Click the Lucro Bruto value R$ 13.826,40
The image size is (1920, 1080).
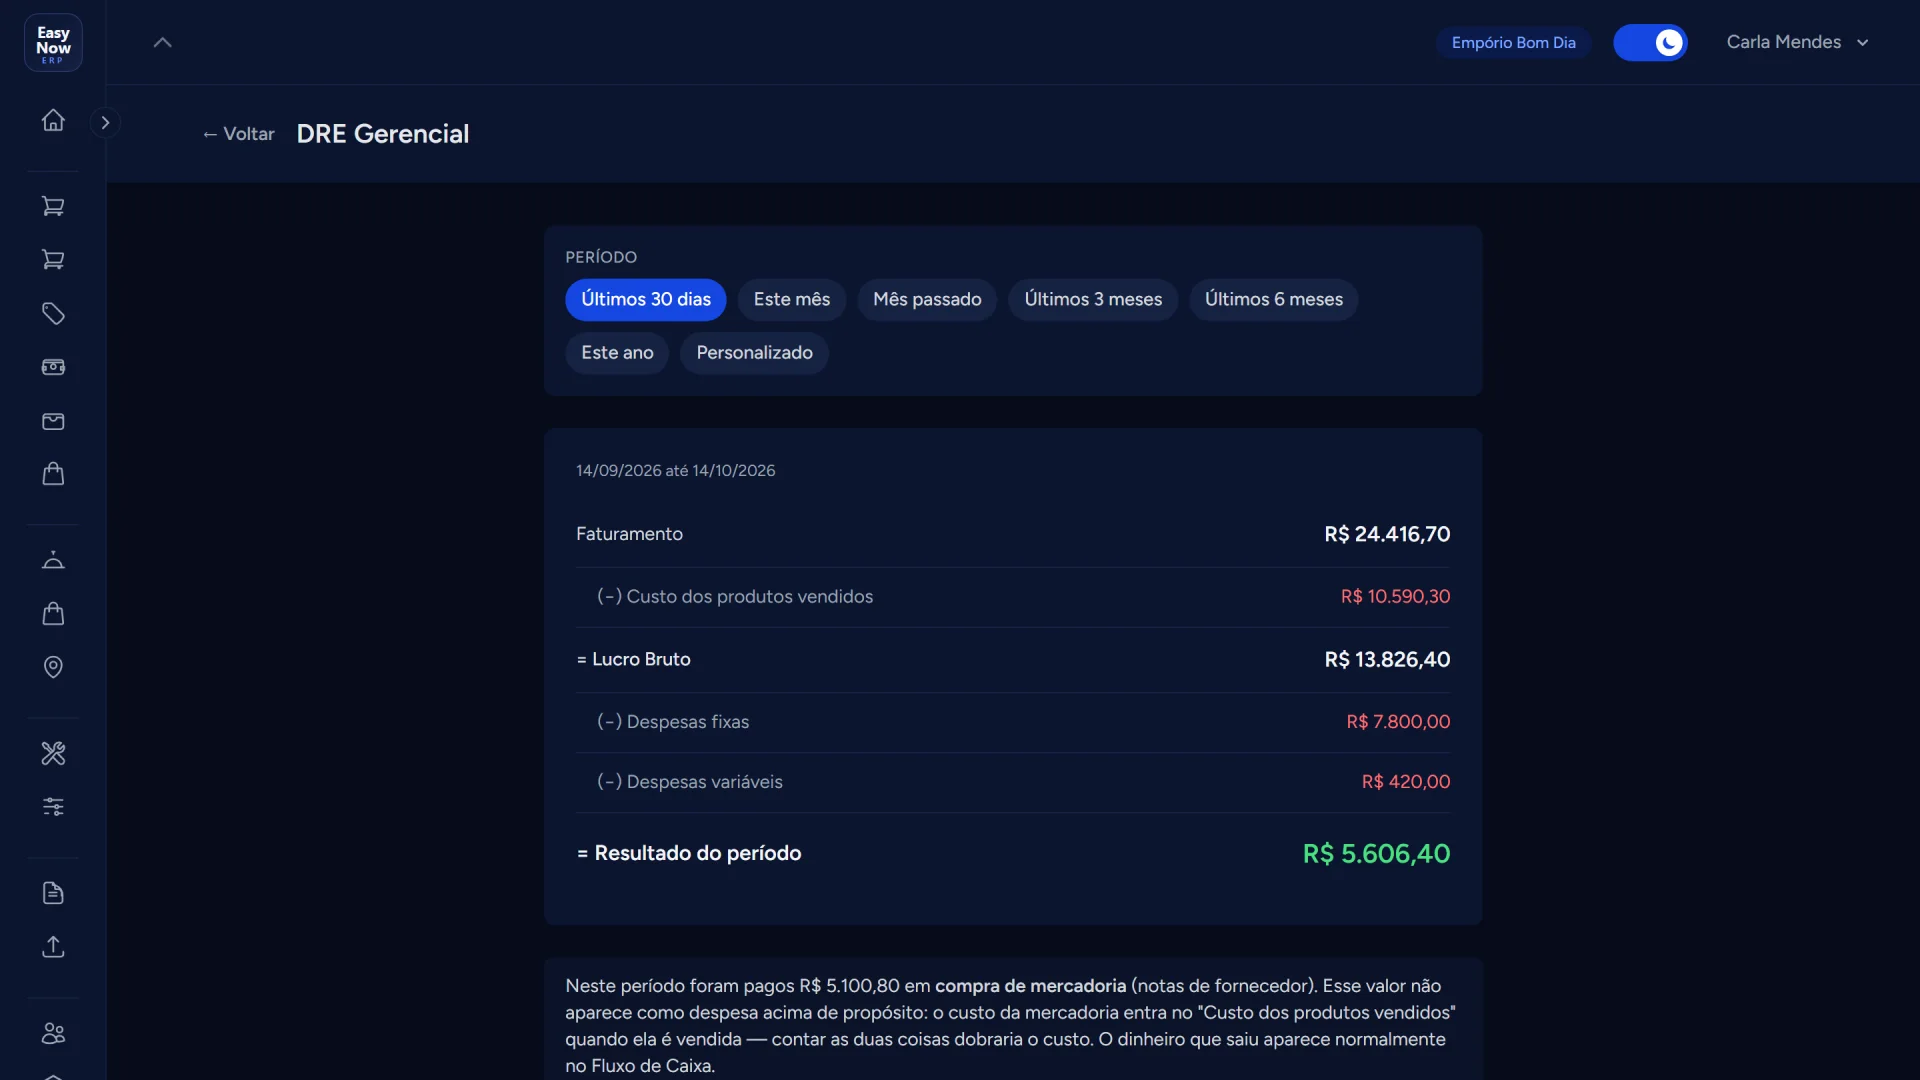click(x=1387, y=660)
